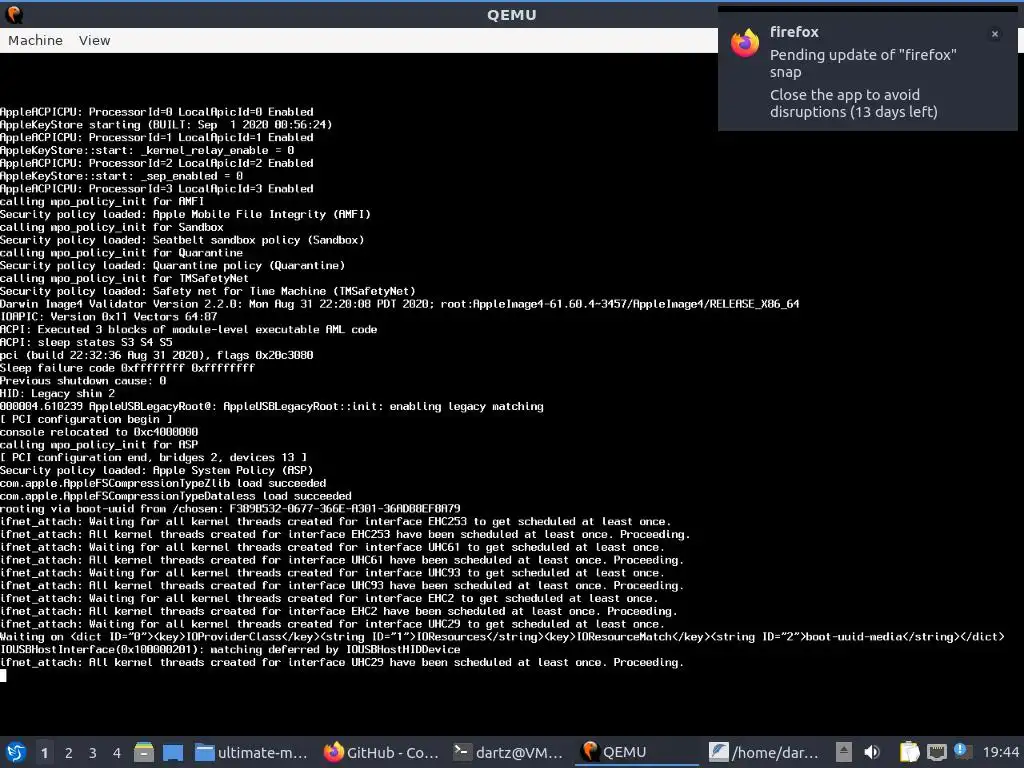Viewport: 1024px width, 768px height.
Task: Click the Firefox logo in the notification
Action: (x=744, y=43)
